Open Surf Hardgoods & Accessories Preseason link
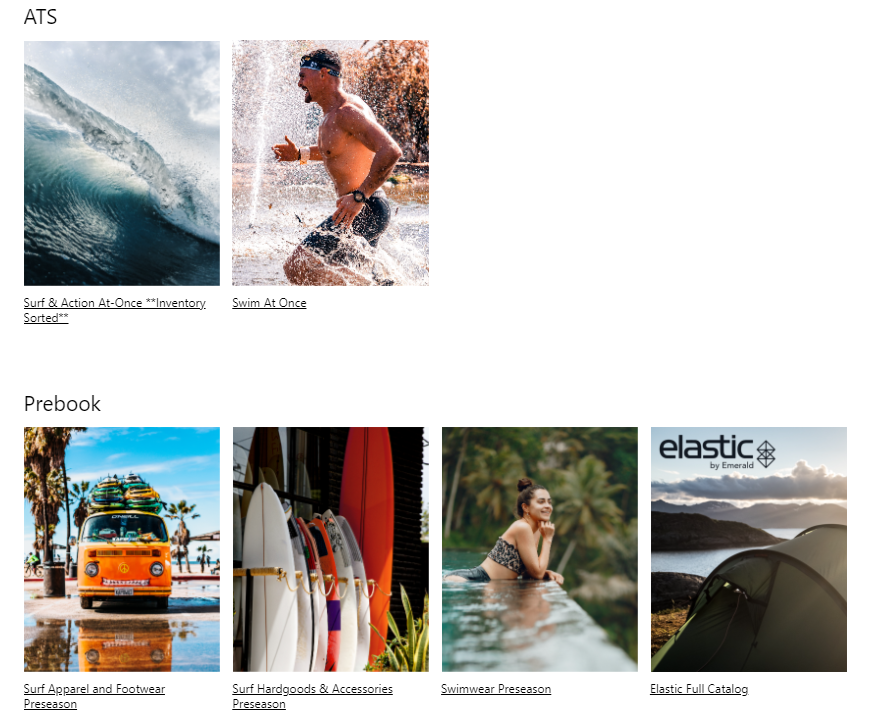The width and height of the screenshot is (871, 719). click(x=312, y=696)
